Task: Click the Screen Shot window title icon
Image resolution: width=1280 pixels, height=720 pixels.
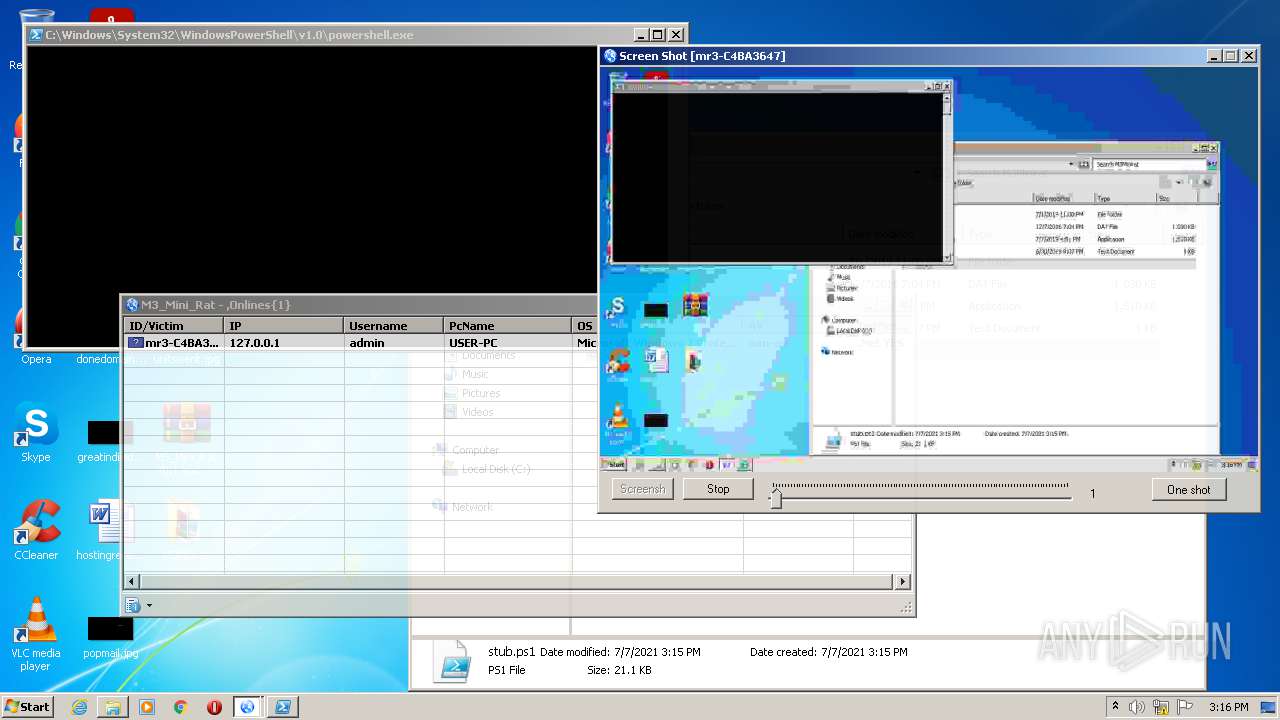Action: coord(610,56)
